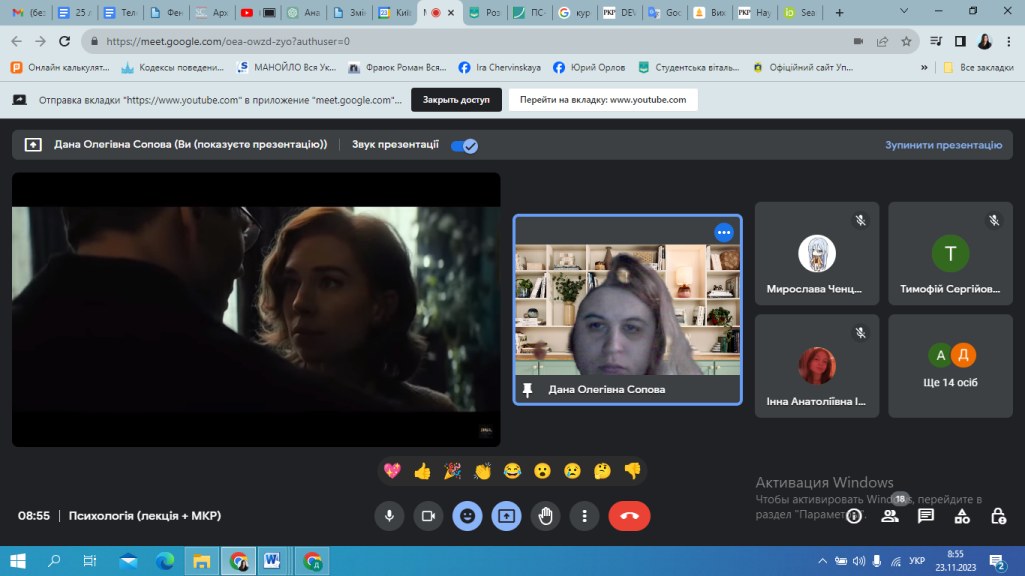1025x576 pixels.
Task: Toggle the present screen button
Action: click(x=506, y=516)
